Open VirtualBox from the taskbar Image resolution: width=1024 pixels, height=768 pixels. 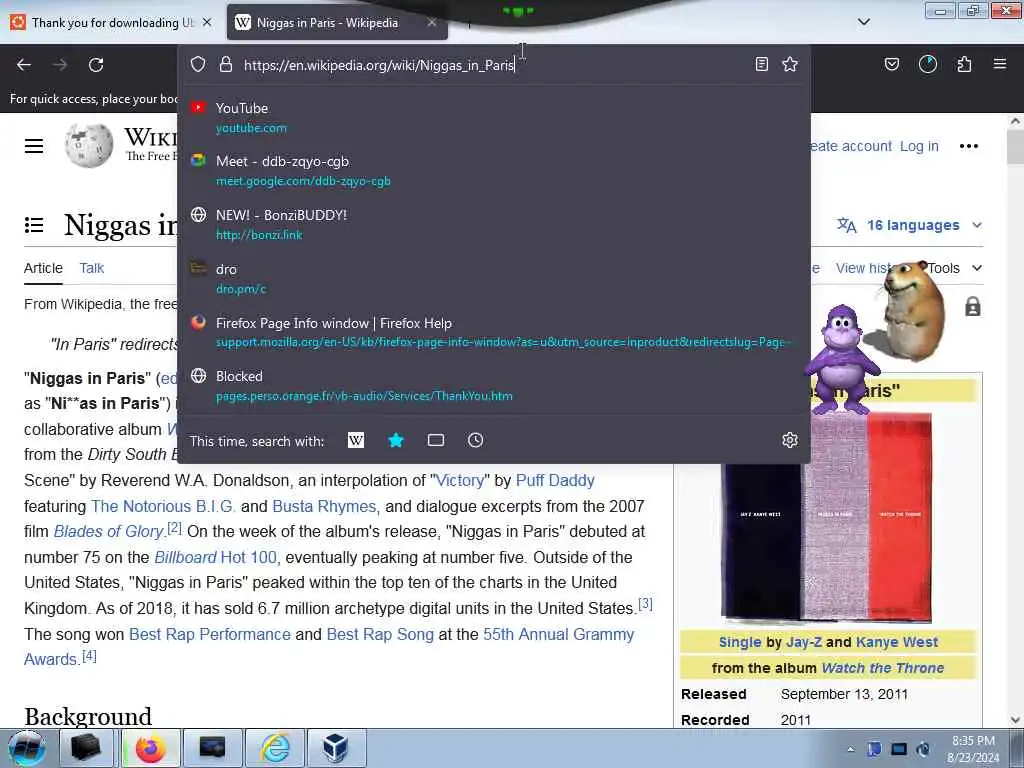tap(336, 748)
